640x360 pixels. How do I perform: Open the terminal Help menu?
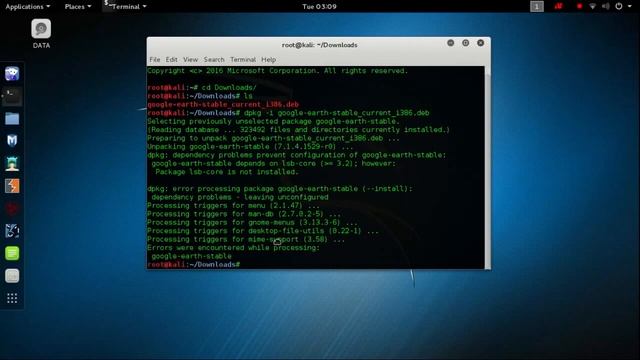click(x=269, y=60)
